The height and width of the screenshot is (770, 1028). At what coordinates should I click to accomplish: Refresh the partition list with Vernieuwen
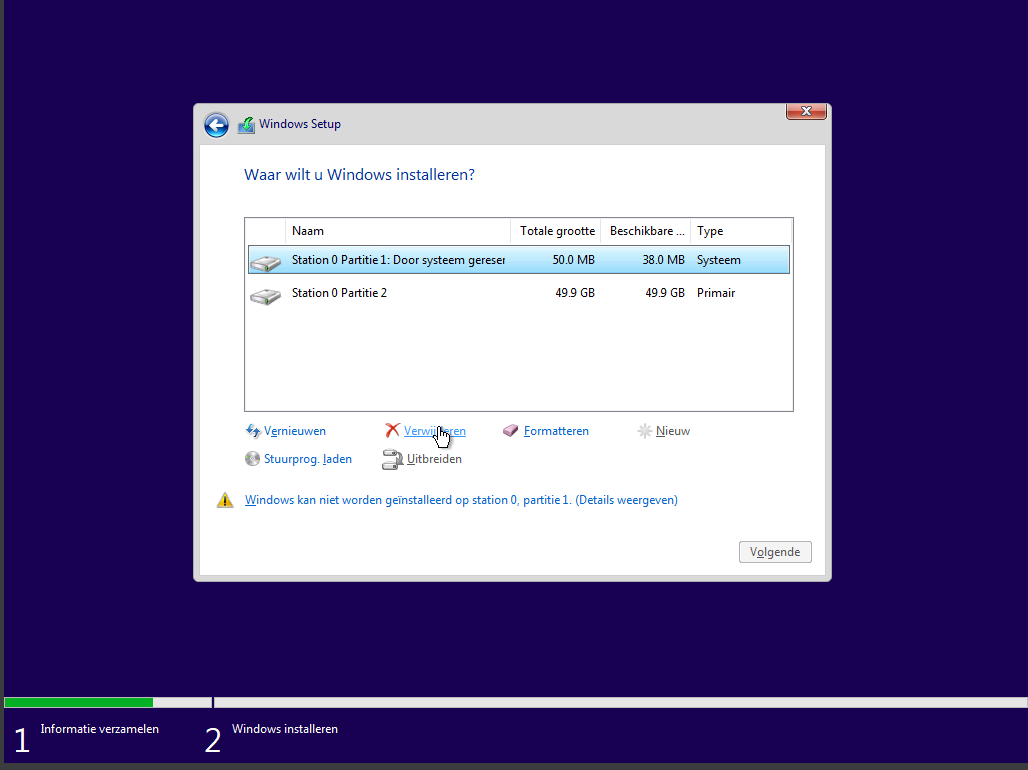[x=294, y=431]
